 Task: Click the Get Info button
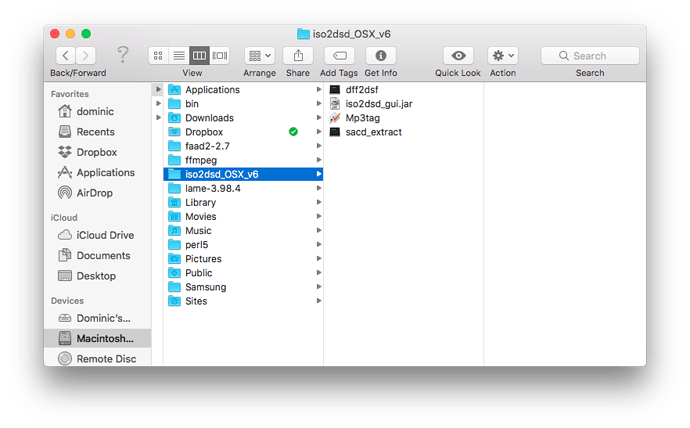click(381, 55)
